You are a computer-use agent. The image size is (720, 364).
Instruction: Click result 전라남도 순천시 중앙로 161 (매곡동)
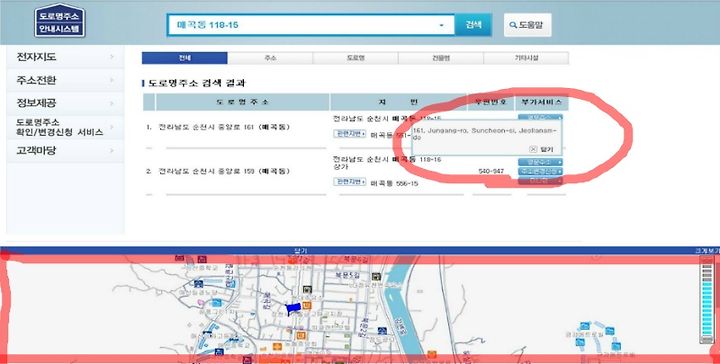[x=224, y=127]
